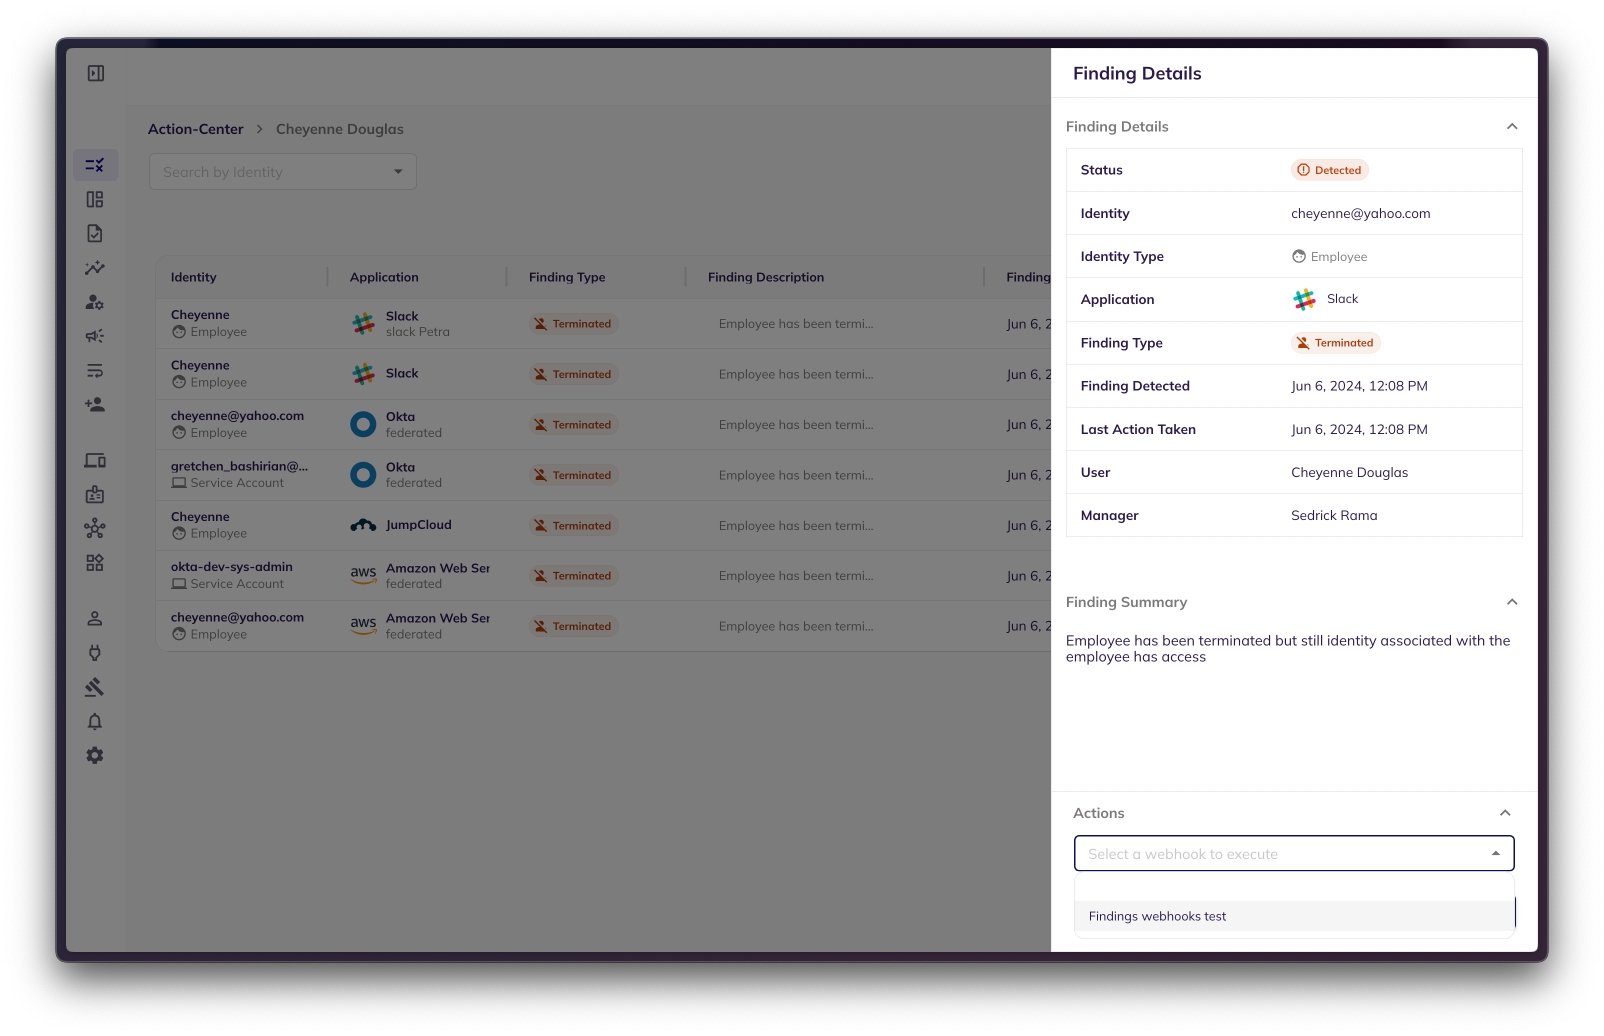The image size is (1604, 1036).
Task: Click the Action-Center breadcrumb link
Action: 196,129
